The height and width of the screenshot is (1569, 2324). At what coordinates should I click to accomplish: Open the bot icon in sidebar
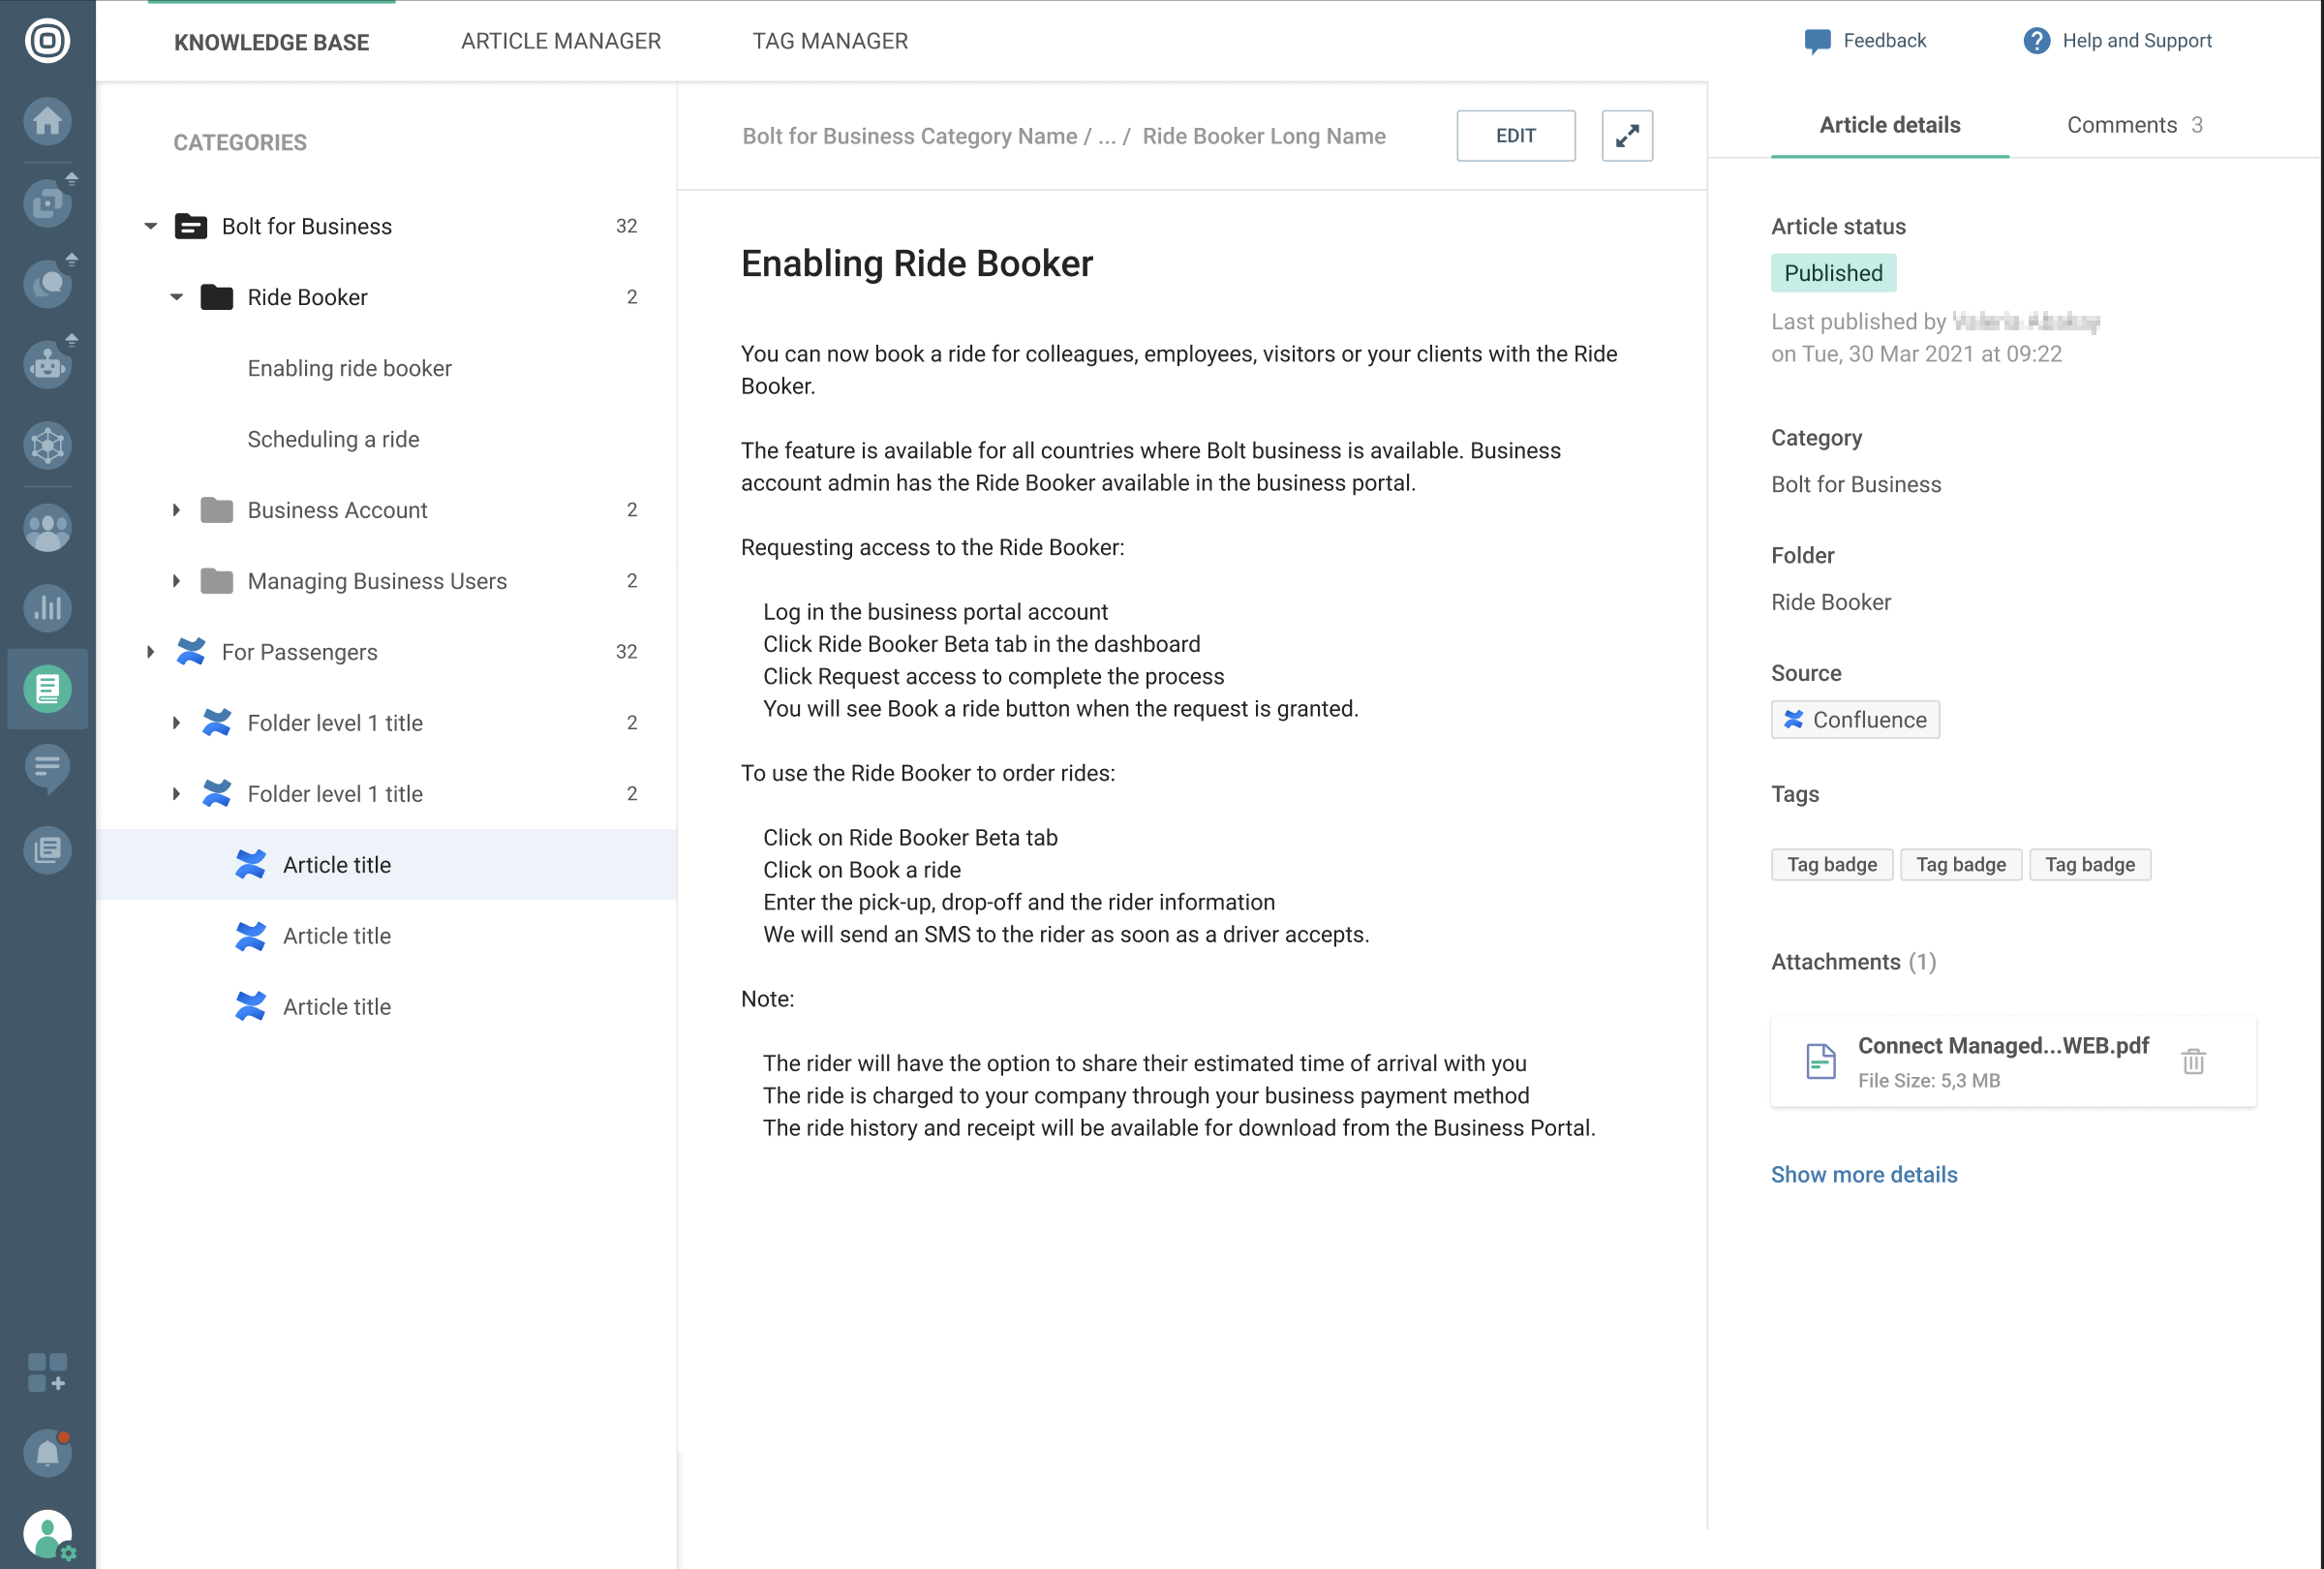47,364
